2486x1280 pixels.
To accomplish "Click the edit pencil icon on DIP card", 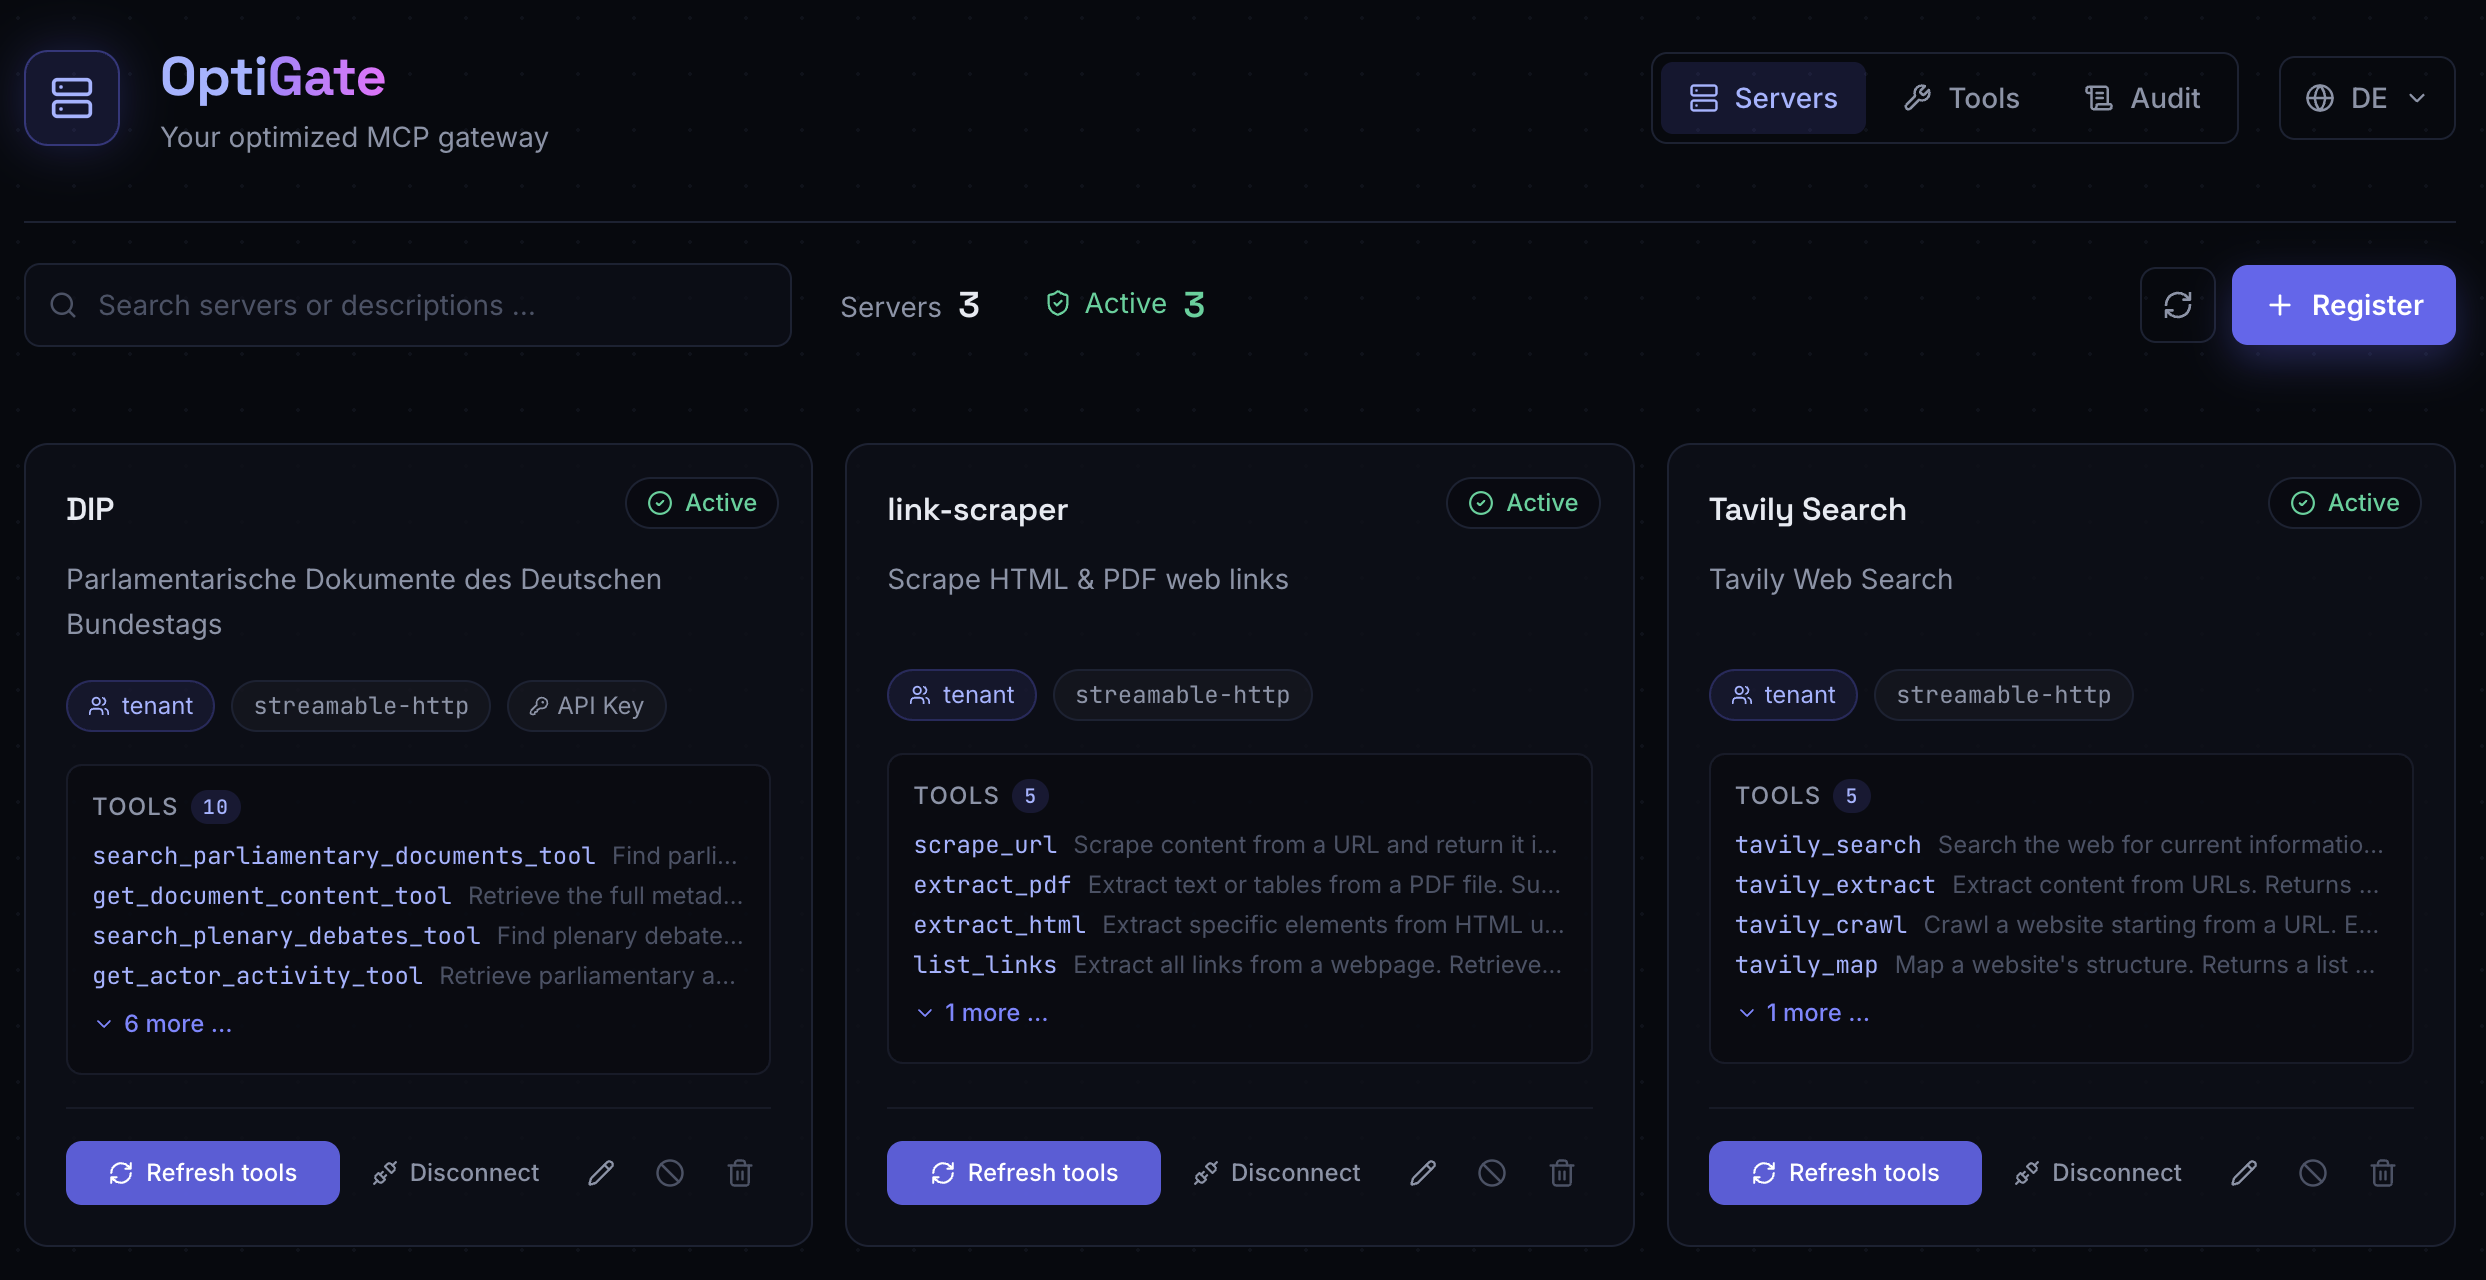I will 601,1173.
